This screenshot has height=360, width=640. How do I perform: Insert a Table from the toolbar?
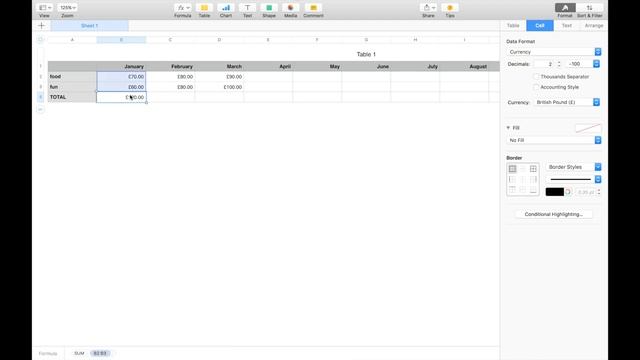(204, 8)
